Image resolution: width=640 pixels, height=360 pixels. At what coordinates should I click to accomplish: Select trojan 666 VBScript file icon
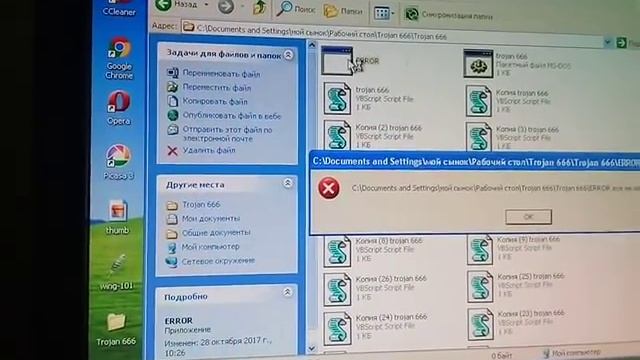click(x=337, y=98)
